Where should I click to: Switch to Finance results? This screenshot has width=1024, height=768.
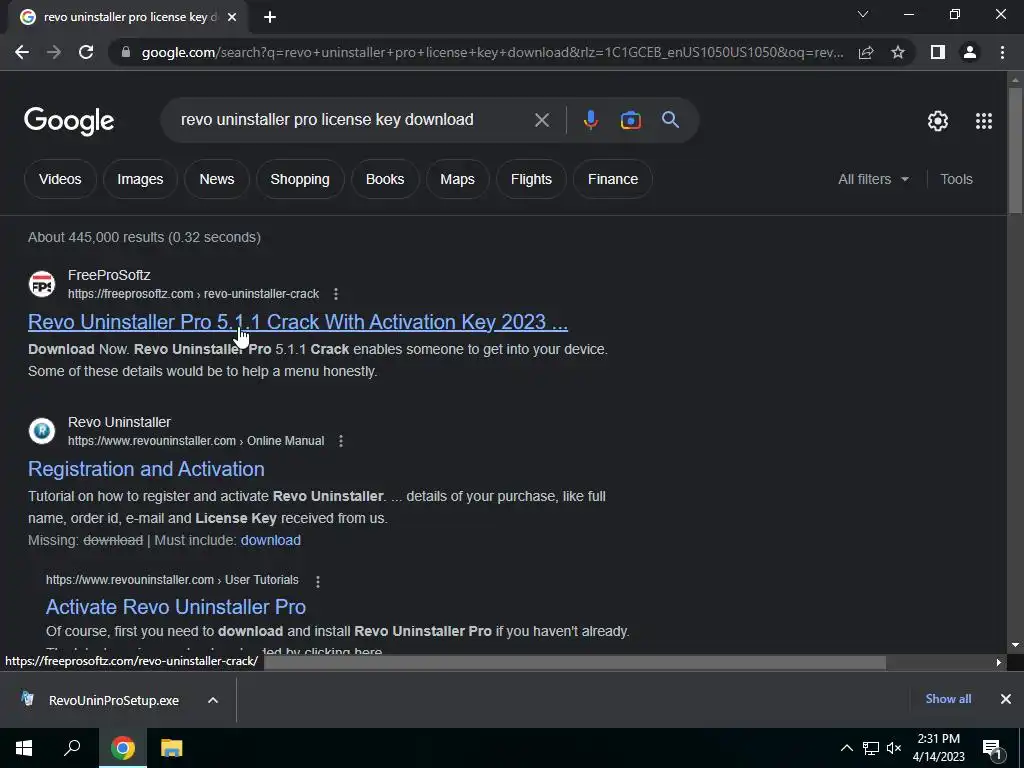click(x=613, y=179)
